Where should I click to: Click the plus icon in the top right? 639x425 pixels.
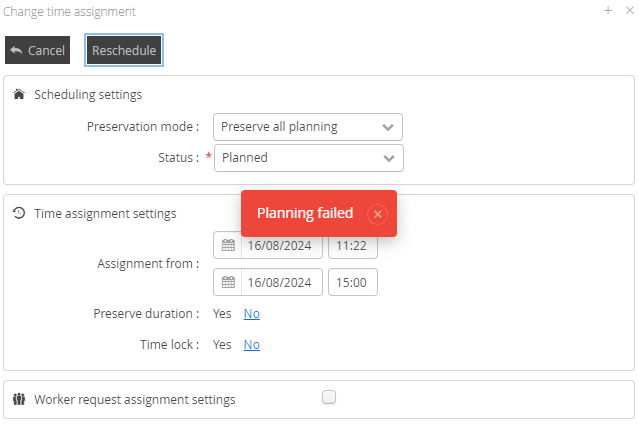click(608, 11)
